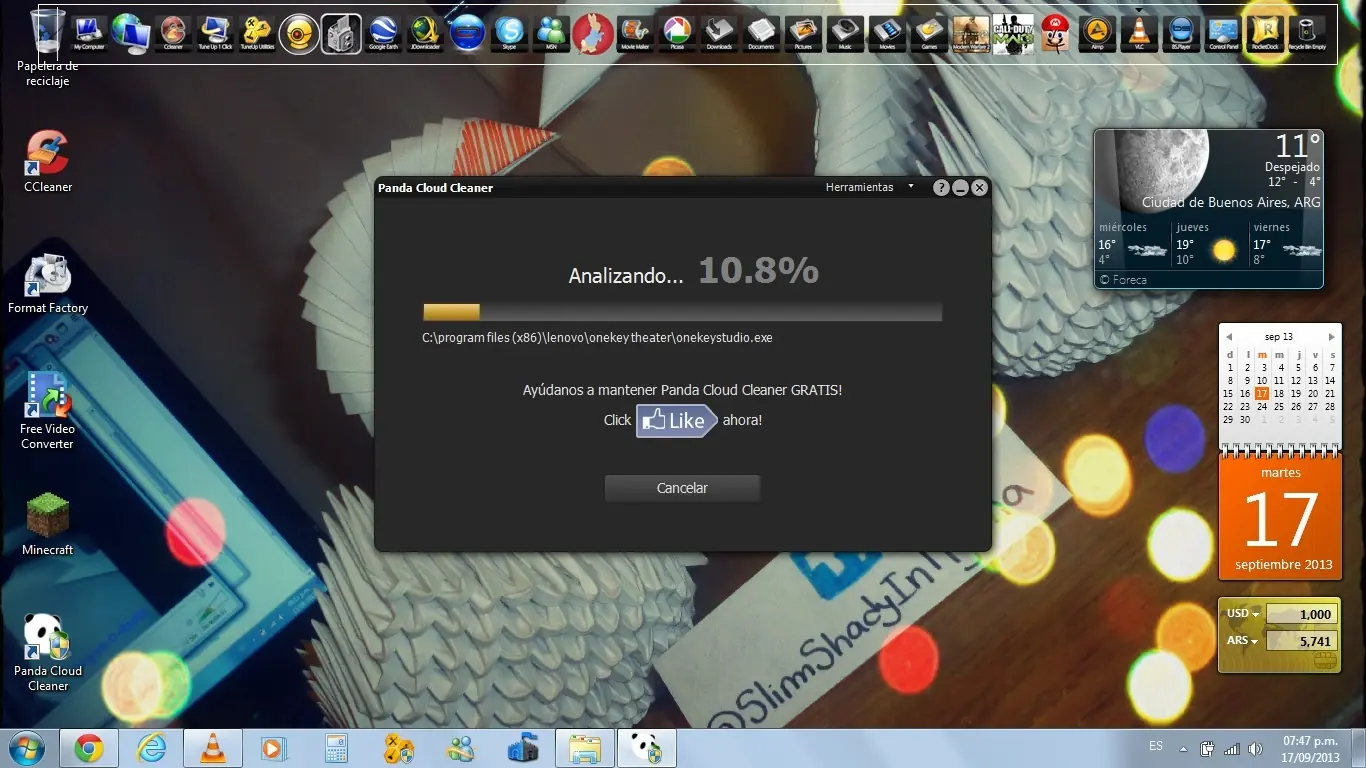This screenshot has width=1366, height=768.
Task: Open the ARS currency dropdown in the gadget
Action: tap(1243, 641)
